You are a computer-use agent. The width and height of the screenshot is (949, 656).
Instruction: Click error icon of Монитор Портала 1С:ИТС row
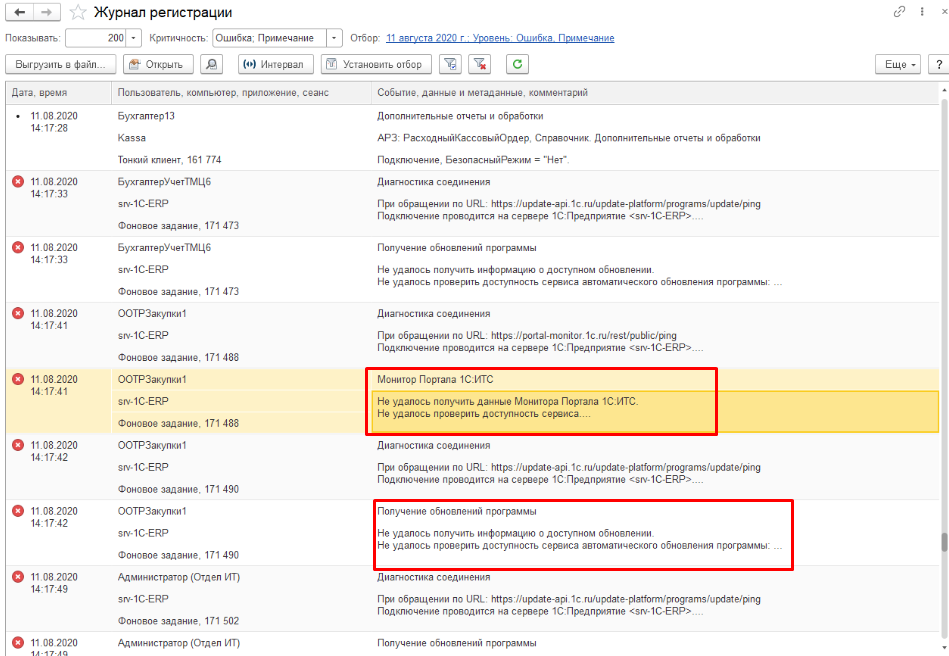click(18, 379)
